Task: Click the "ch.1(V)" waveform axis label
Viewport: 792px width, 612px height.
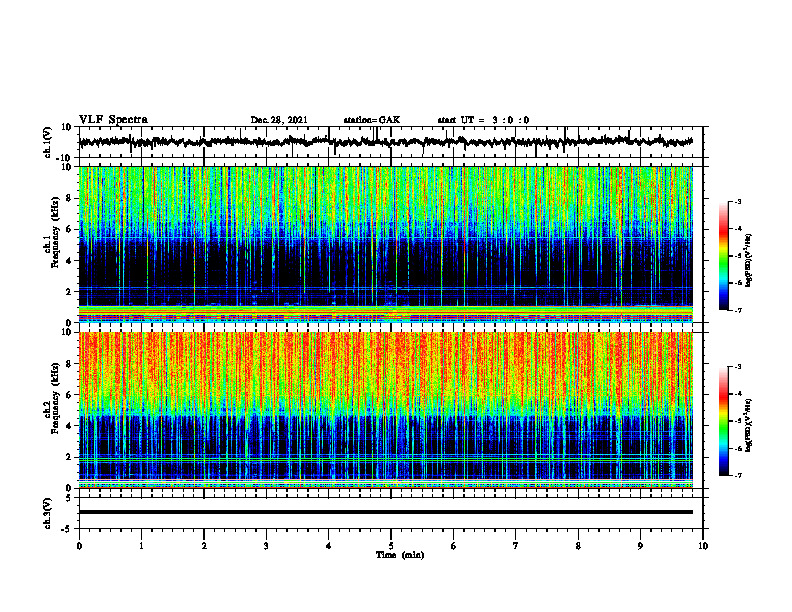Action: [x=48, y=142]
